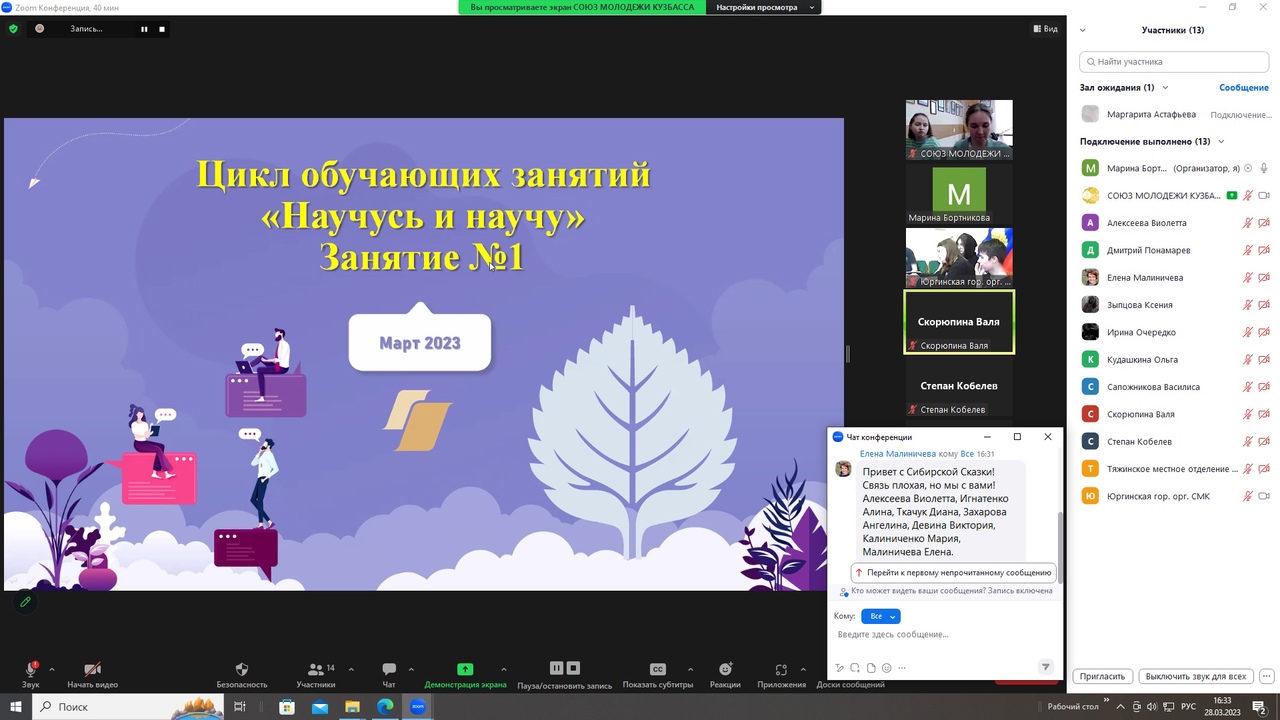Open chat more options ellipsis
This screenshot has height=720, width=1280.
(x=902, y=668)
